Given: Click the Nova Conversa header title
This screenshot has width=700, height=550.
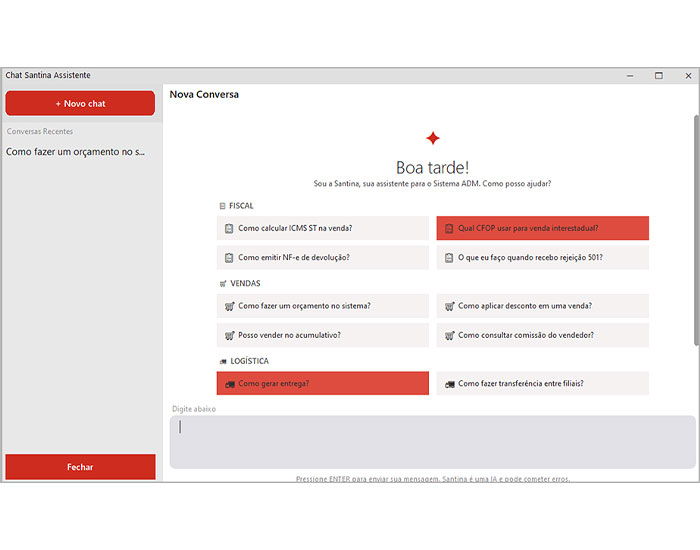Looking at the screenshot, I should [204, 95].
